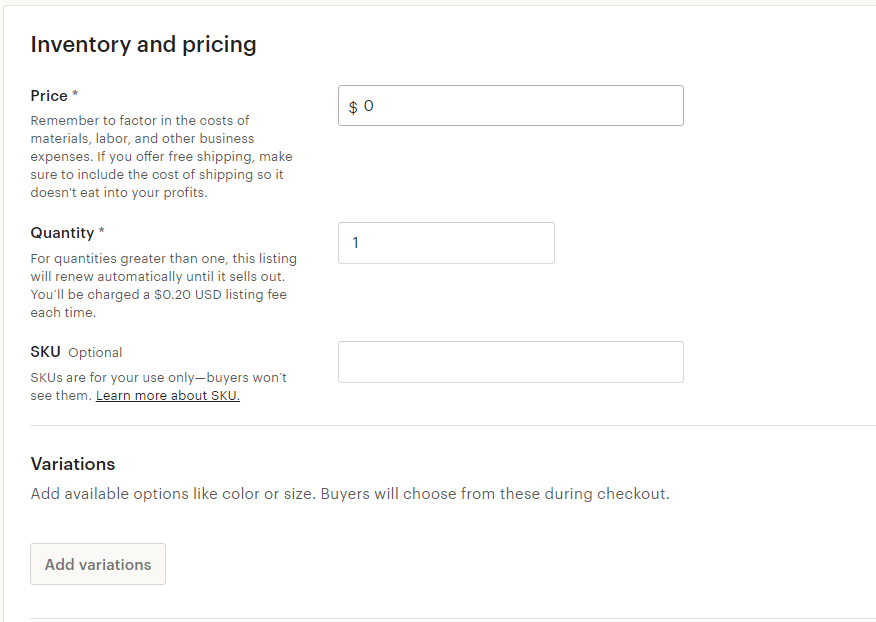Click the 0 value in Price box

click(369, 106)
